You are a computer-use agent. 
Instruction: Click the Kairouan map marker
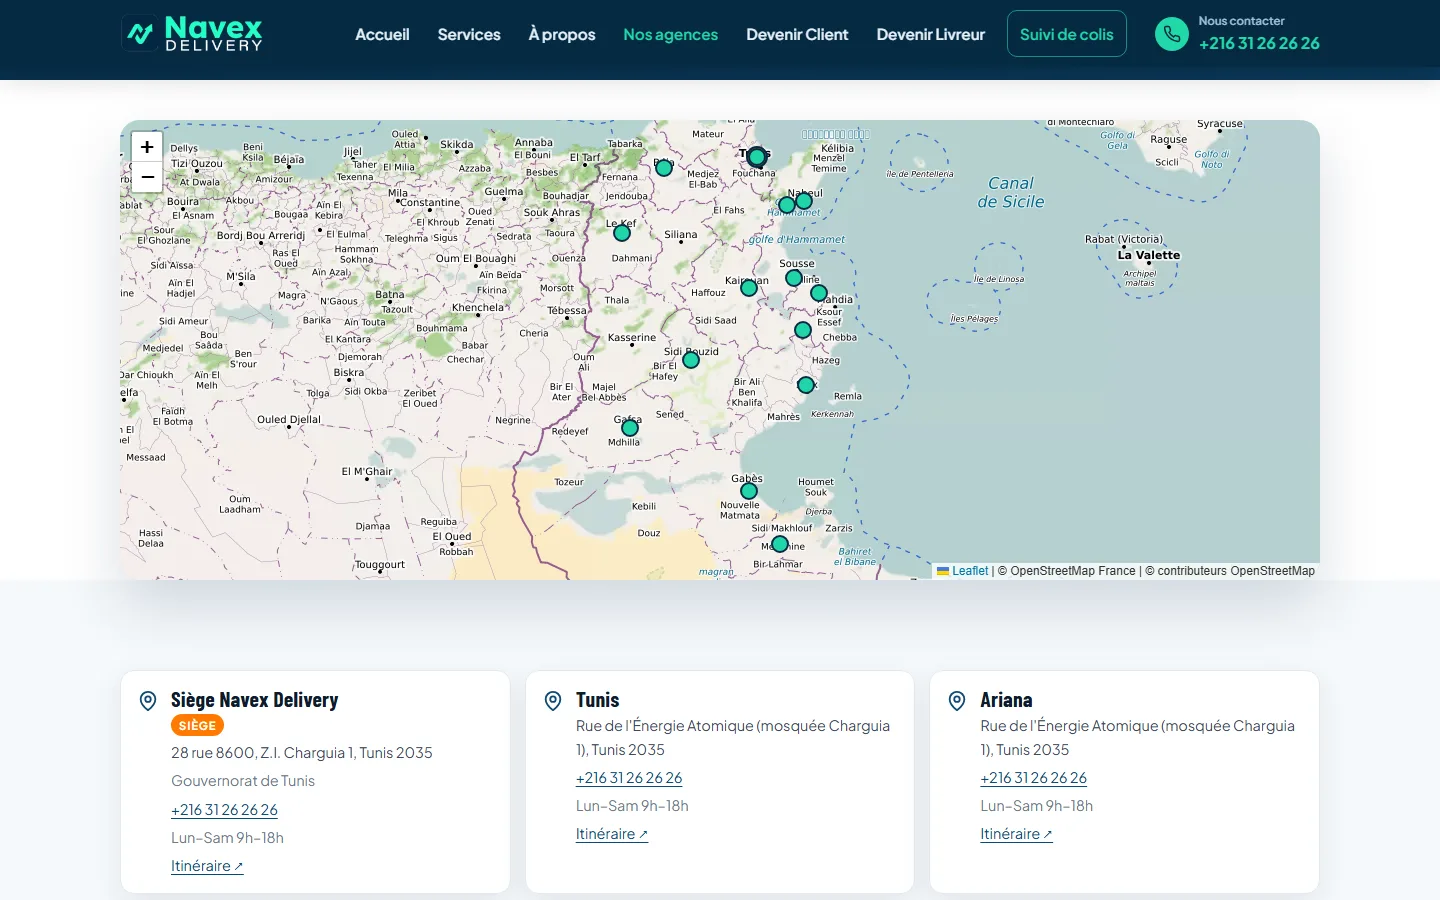click(x=749, y=288)
